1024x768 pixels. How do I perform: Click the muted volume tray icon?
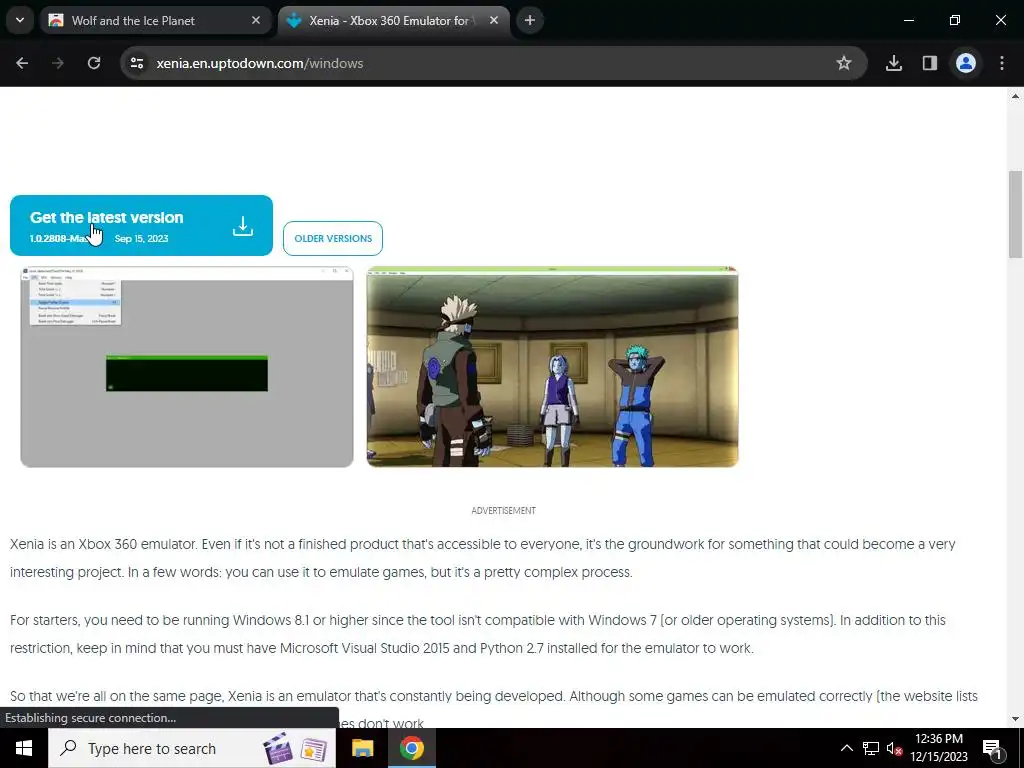[894, 748]
